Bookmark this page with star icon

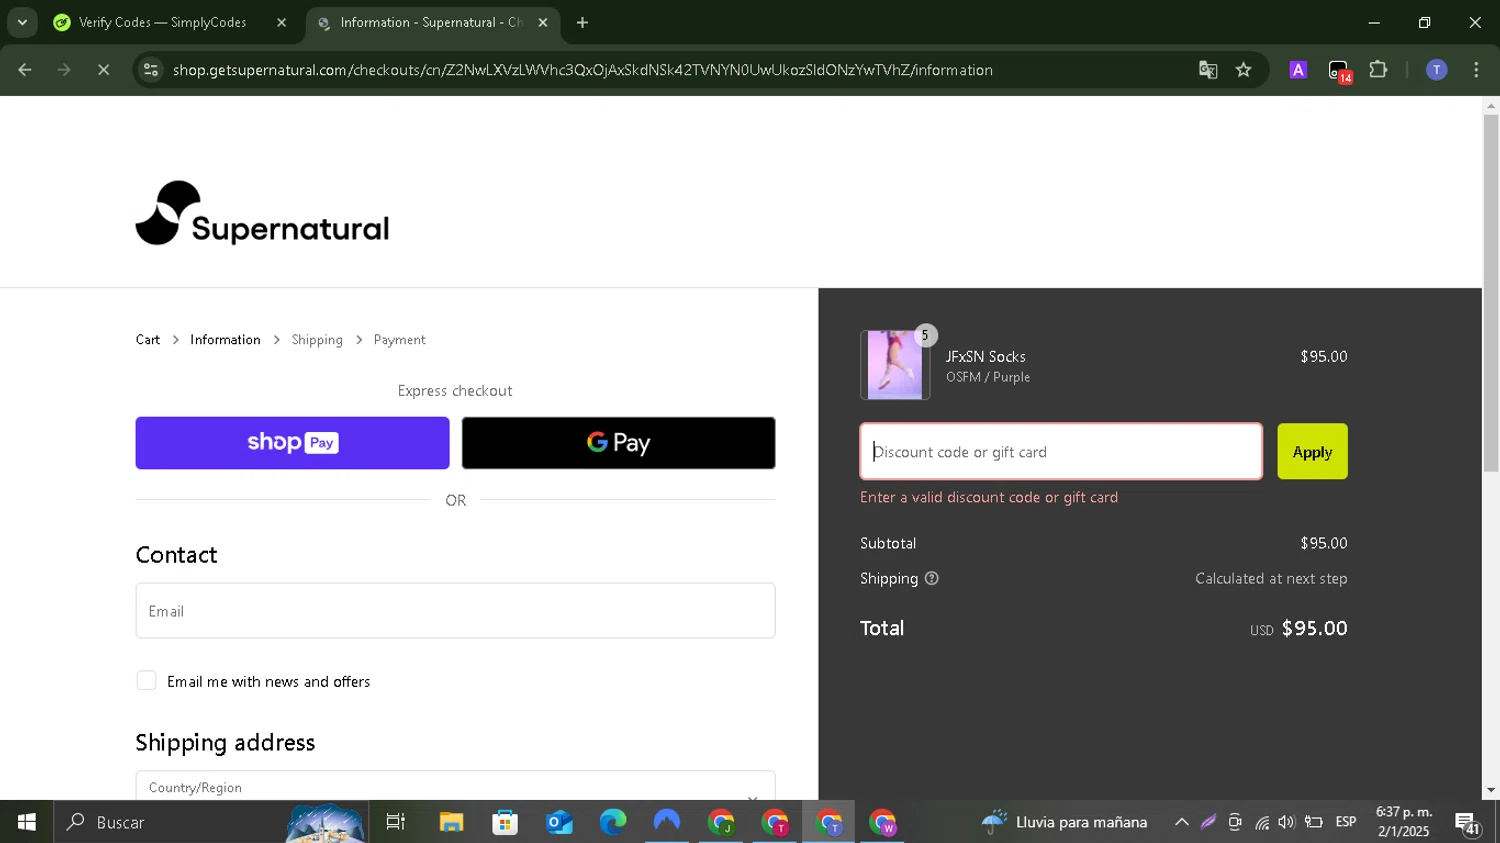point(1244,70)
